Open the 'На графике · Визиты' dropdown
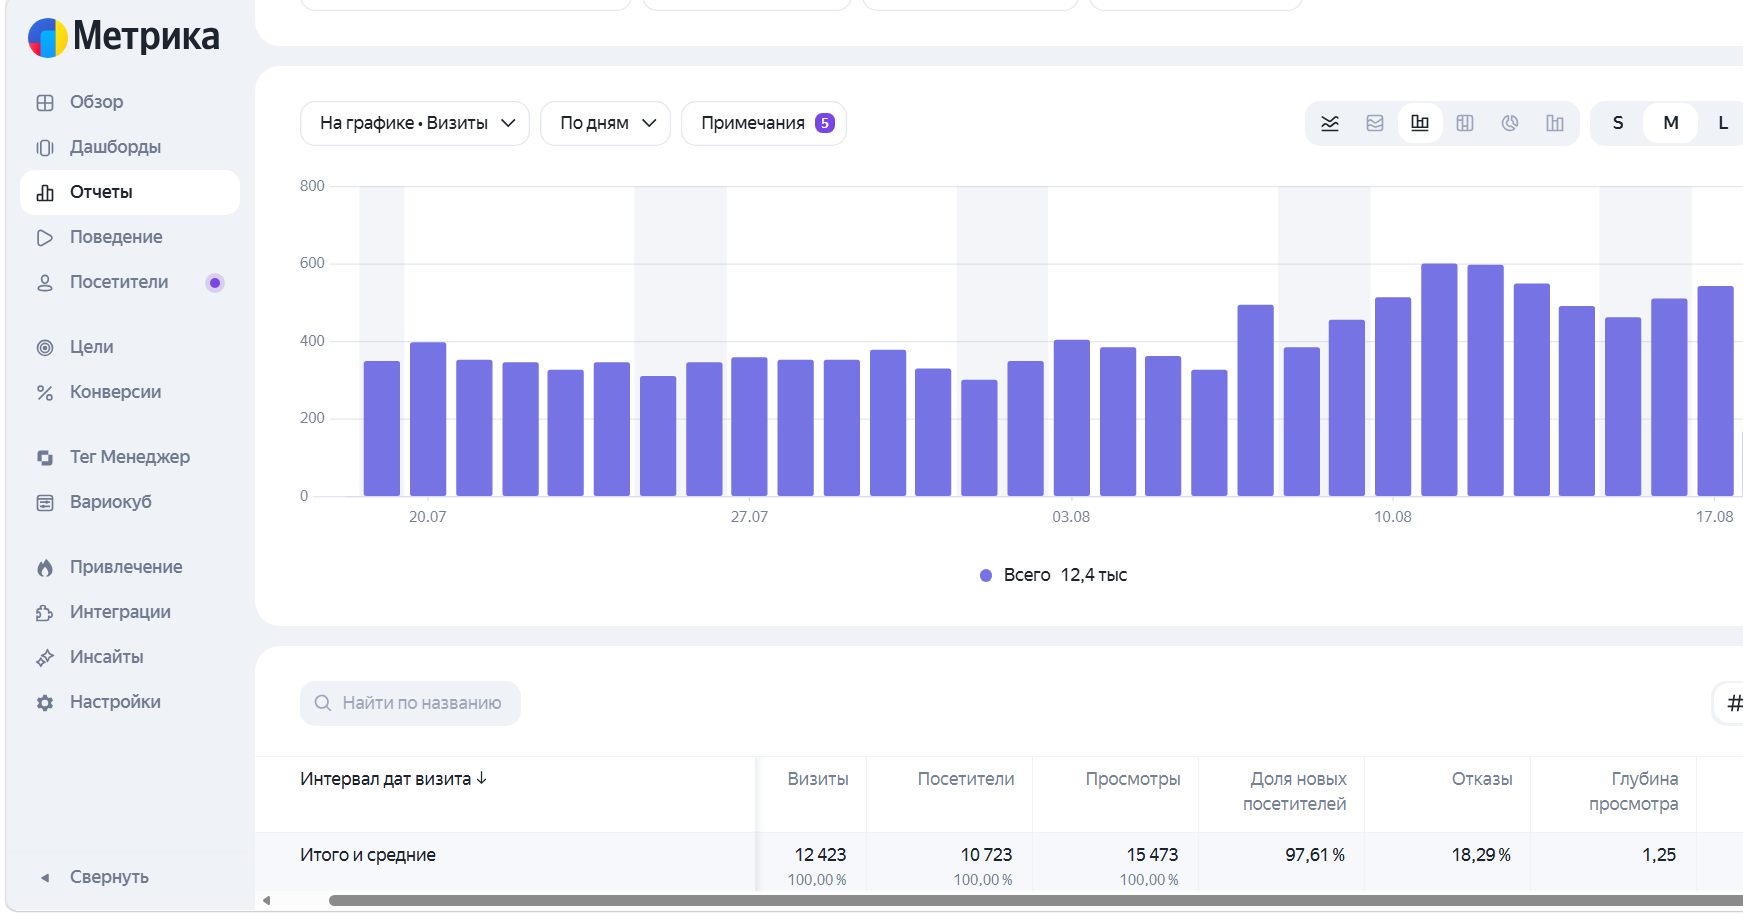This screenshot has width=1743, height=914. click(415, 123)
